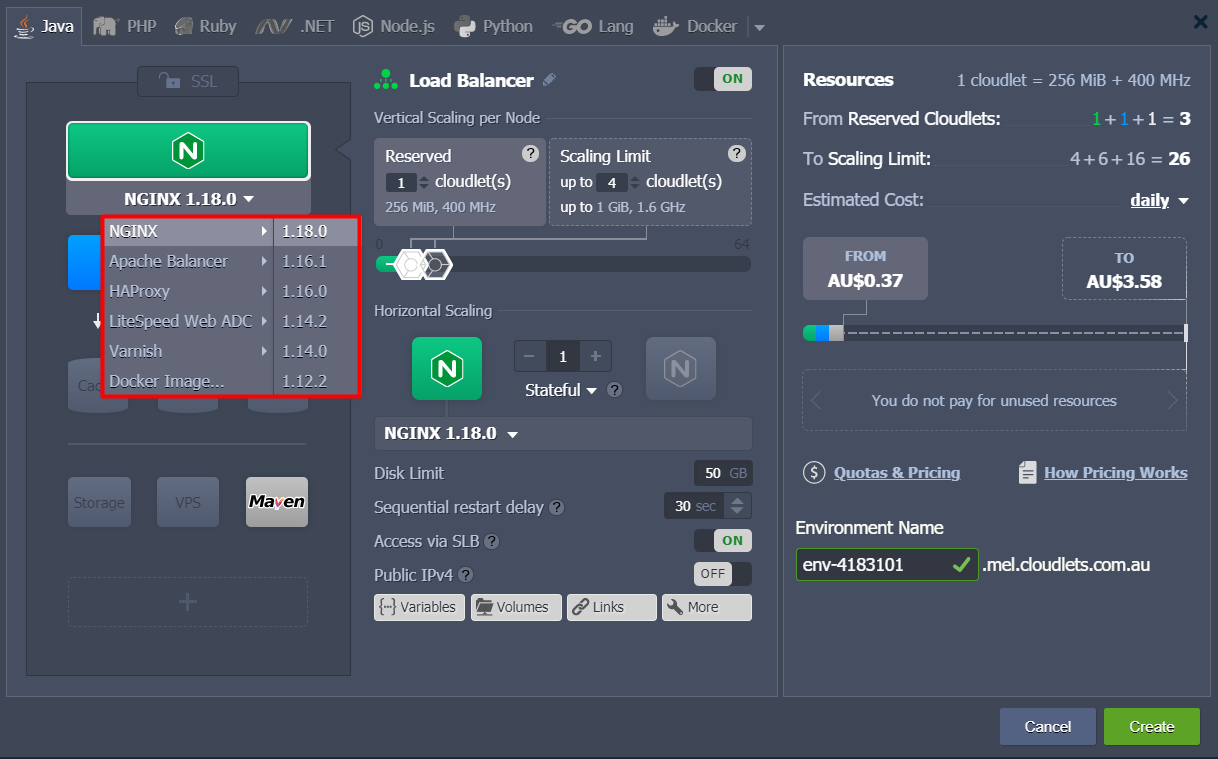Open the Ruby tab
The width and height of the screenshot is (1218, 759).
pos(205,26)
